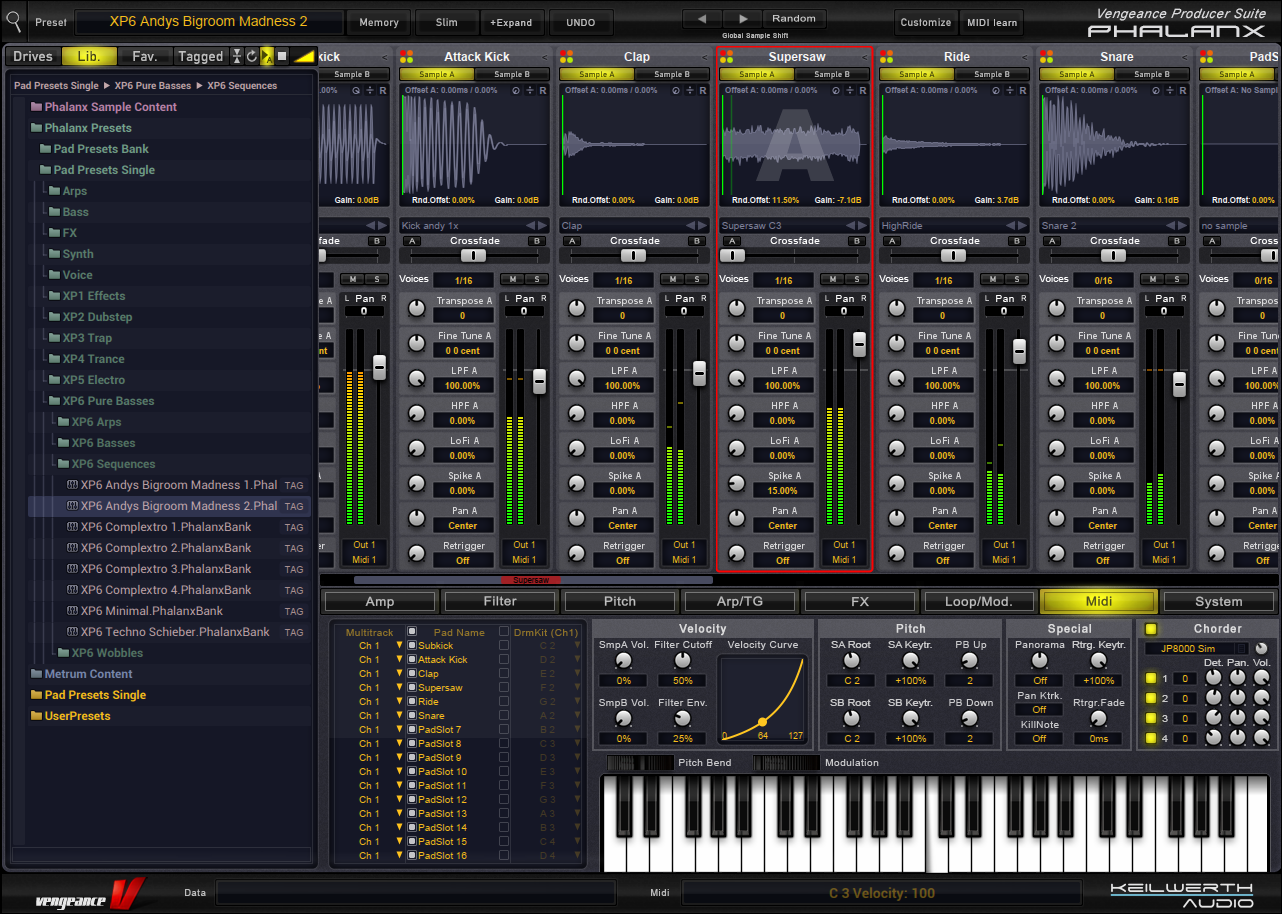Click the Ride volume fader handle
The image size is (1282, 914).
click(x=1019, y=351)
